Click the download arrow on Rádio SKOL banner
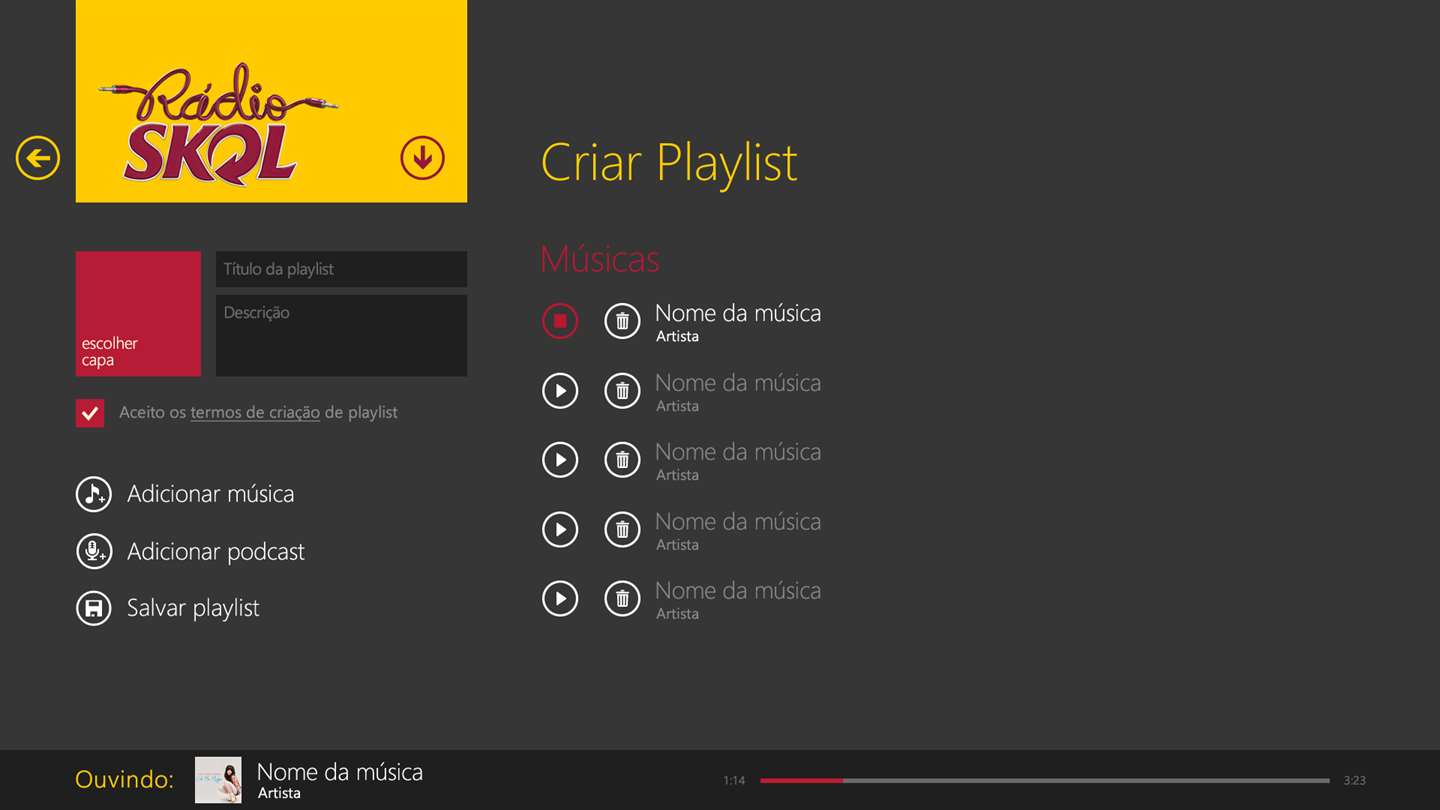 point(422,158)
